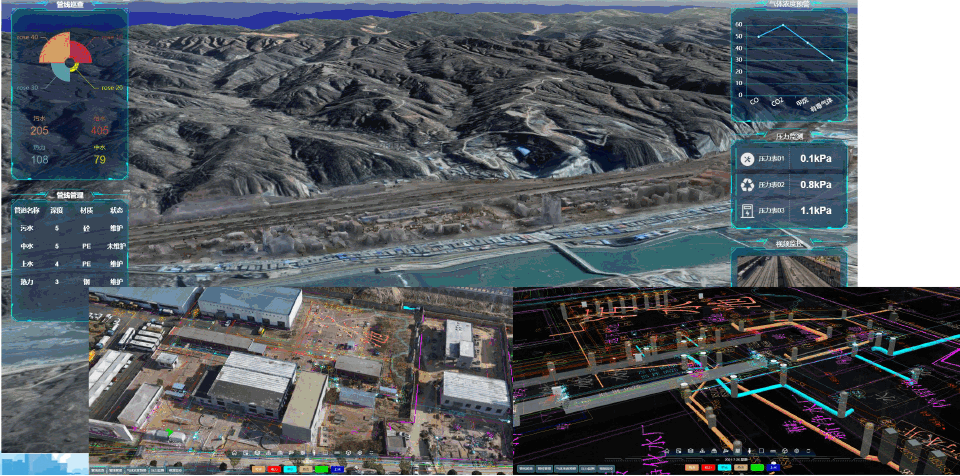
Task: Click orange swatch in 3D pipeline toolbar
Action: 691,467
